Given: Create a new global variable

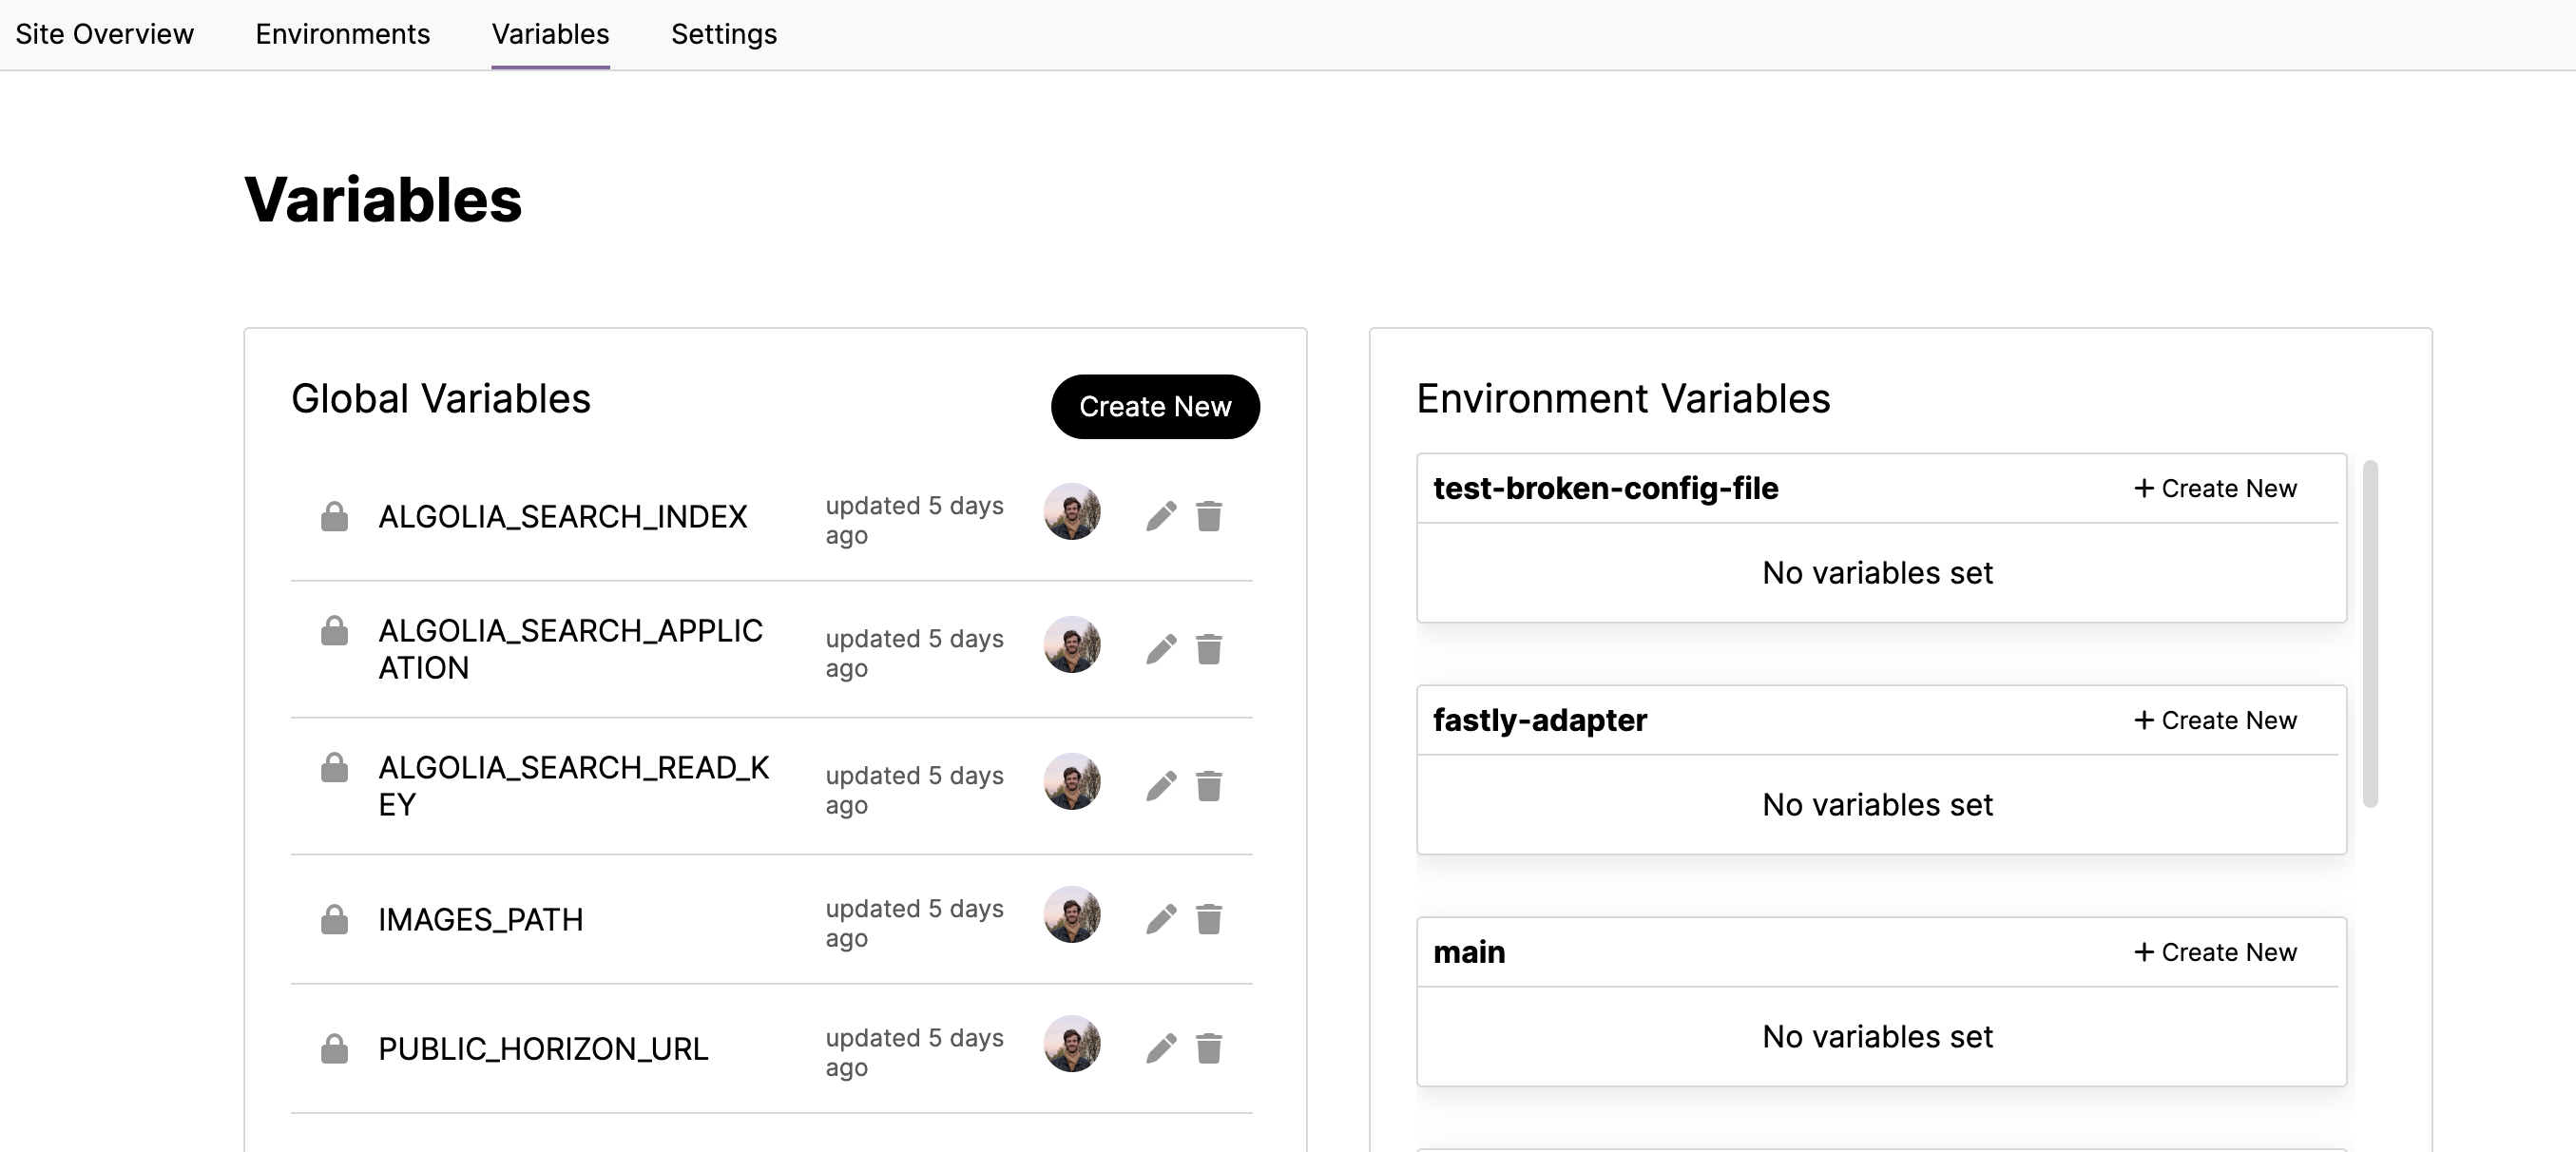Looking at the screenshot, I should 1155,407.
